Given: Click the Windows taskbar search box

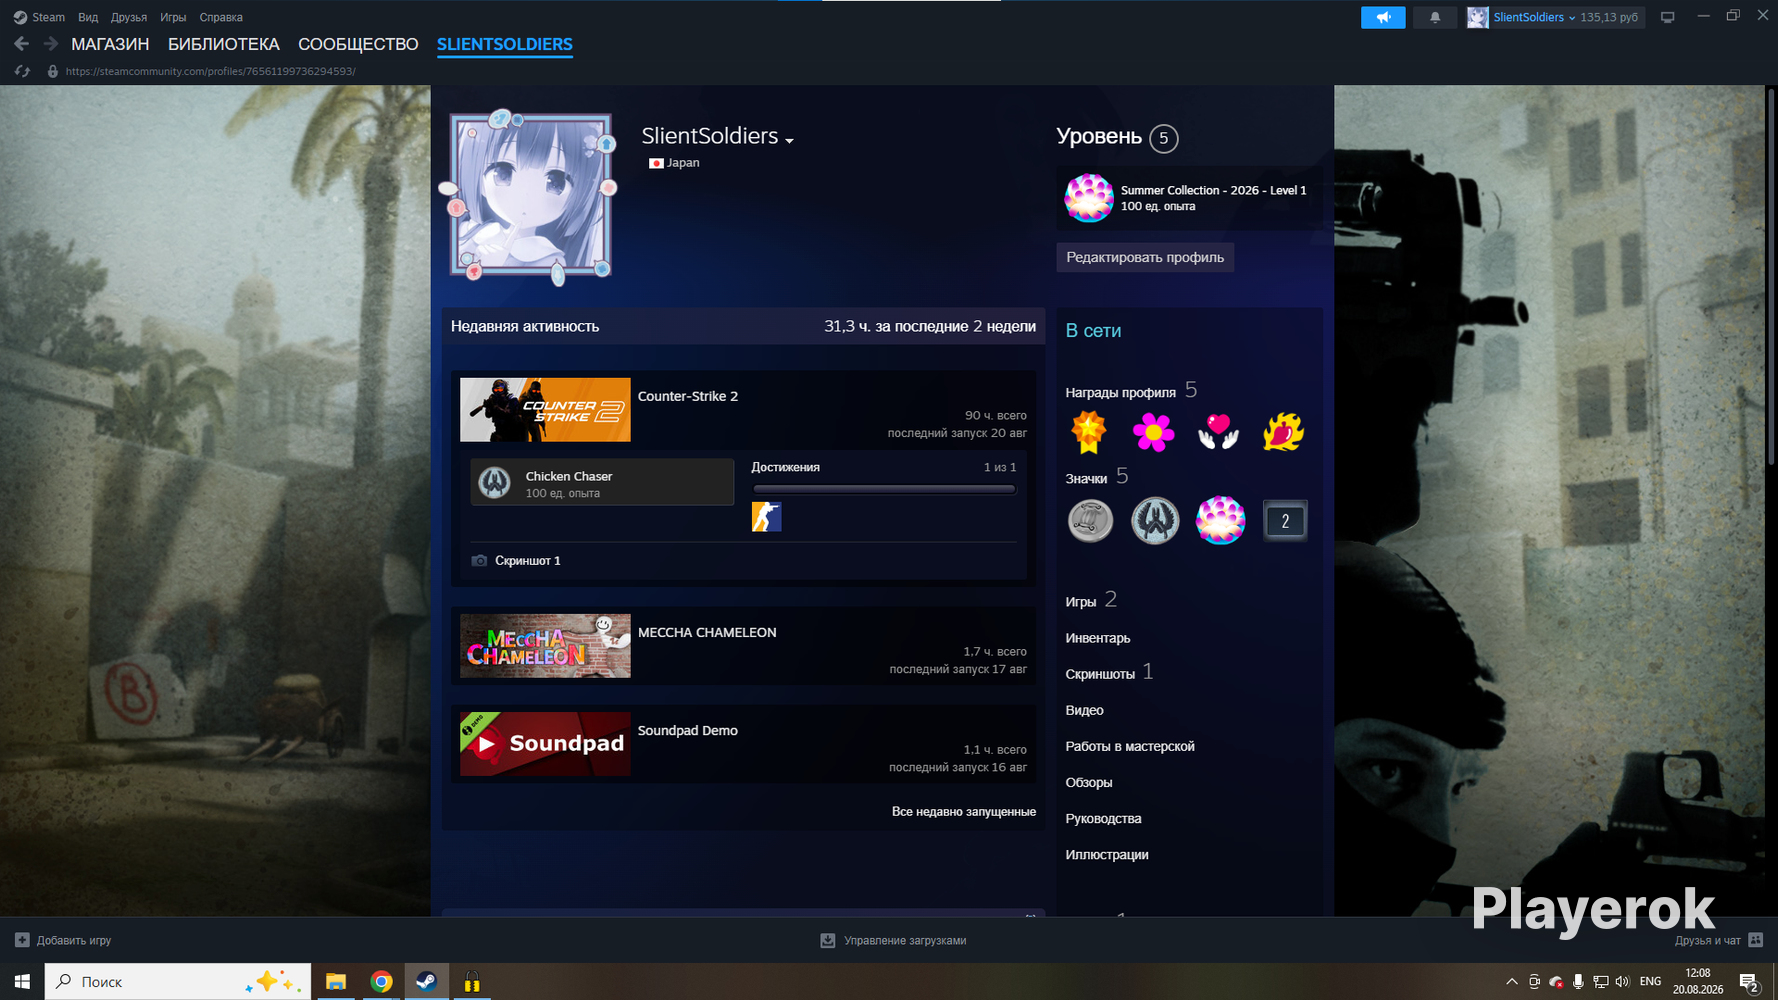Looking at the screenshot, I should [x=178, y=982].
